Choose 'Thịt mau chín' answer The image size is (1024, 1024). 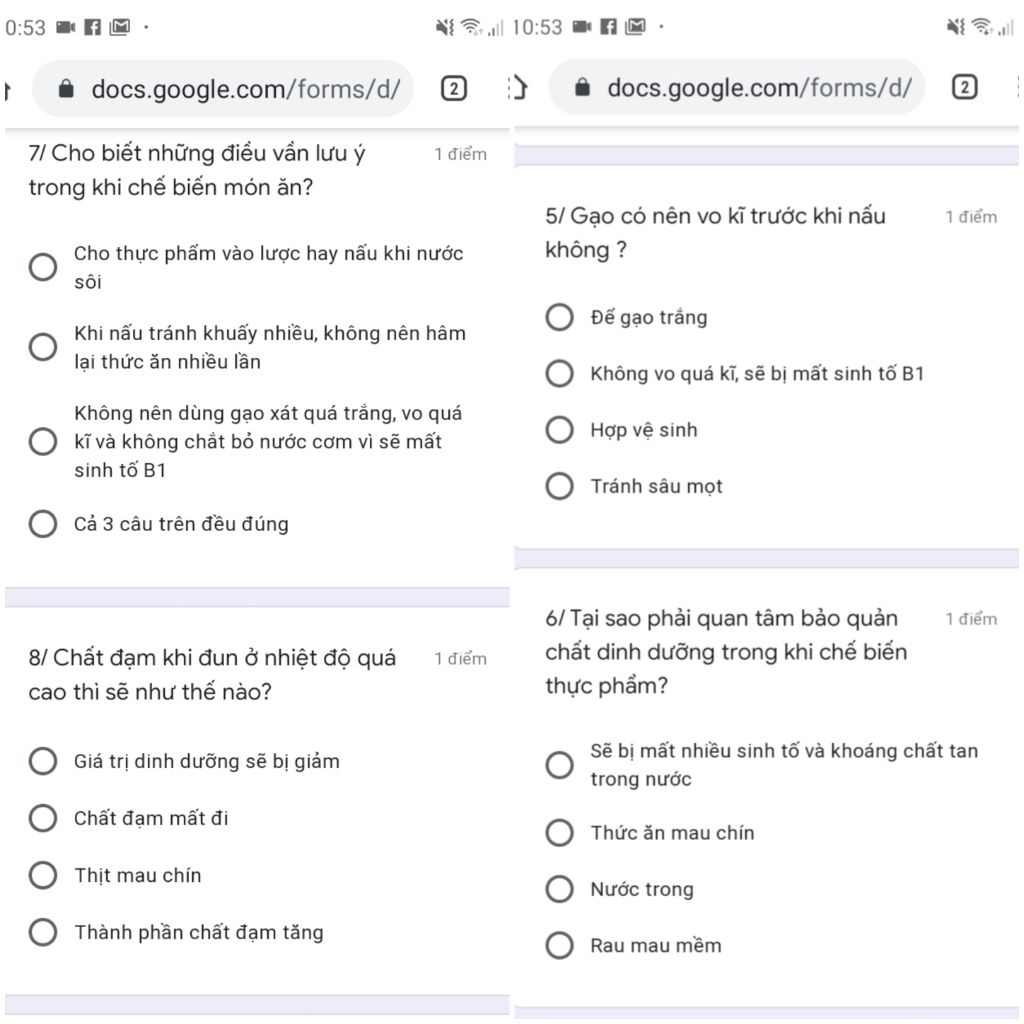43,876
